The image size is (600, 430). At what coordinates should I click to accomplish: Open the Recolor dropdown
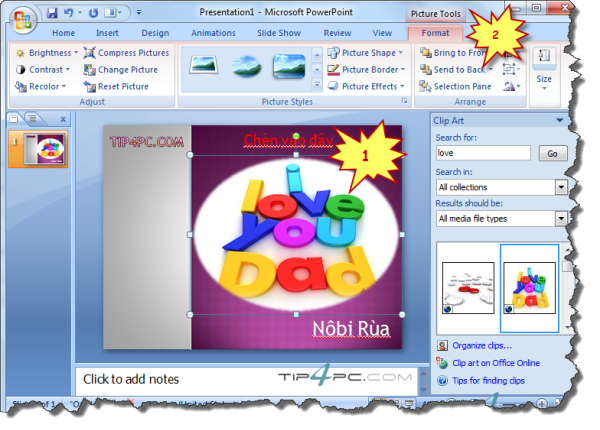(41, 86)
